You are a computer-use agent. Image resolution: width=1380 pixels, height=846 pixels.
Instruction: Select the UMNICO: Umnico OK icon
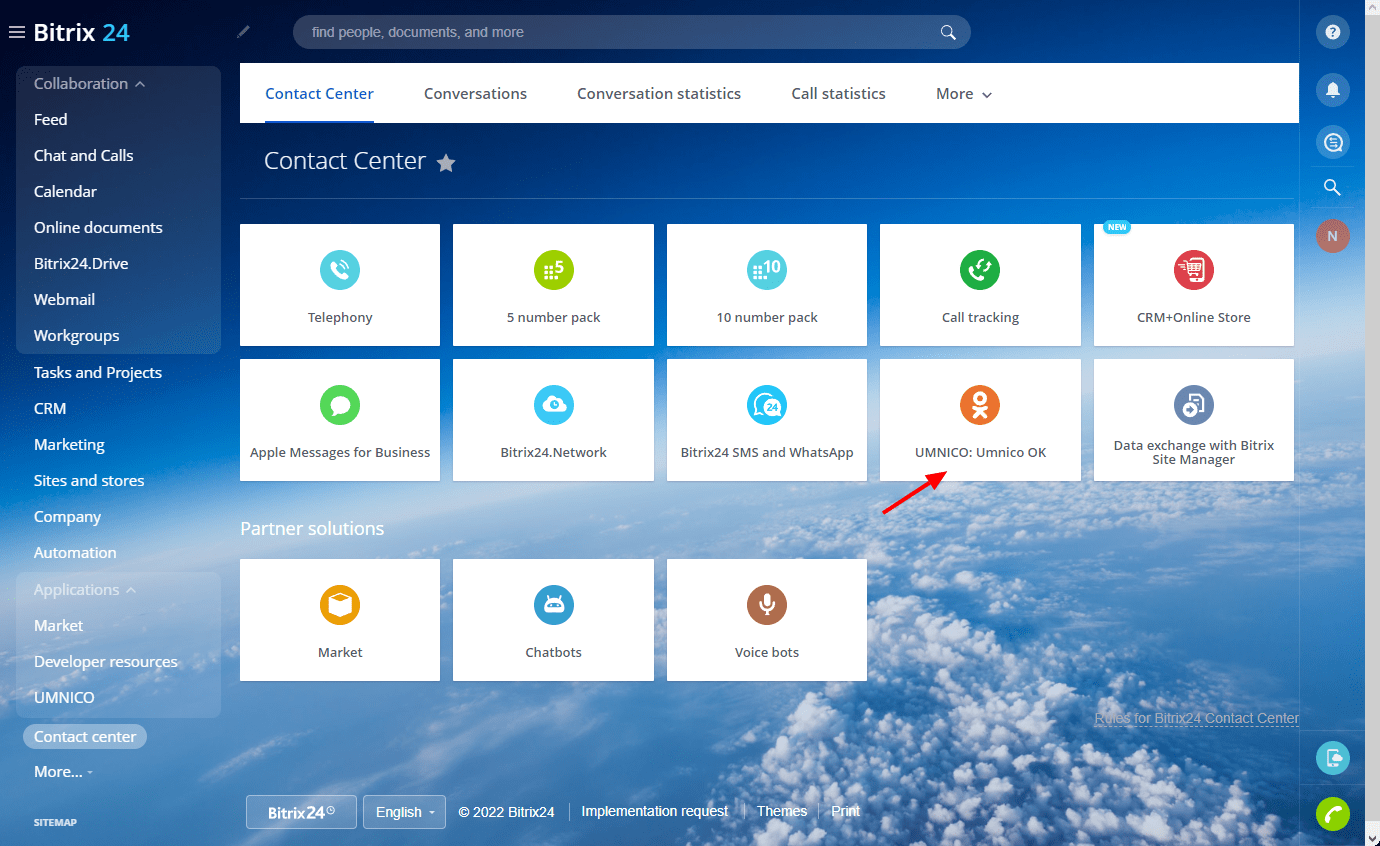(980, 405)
